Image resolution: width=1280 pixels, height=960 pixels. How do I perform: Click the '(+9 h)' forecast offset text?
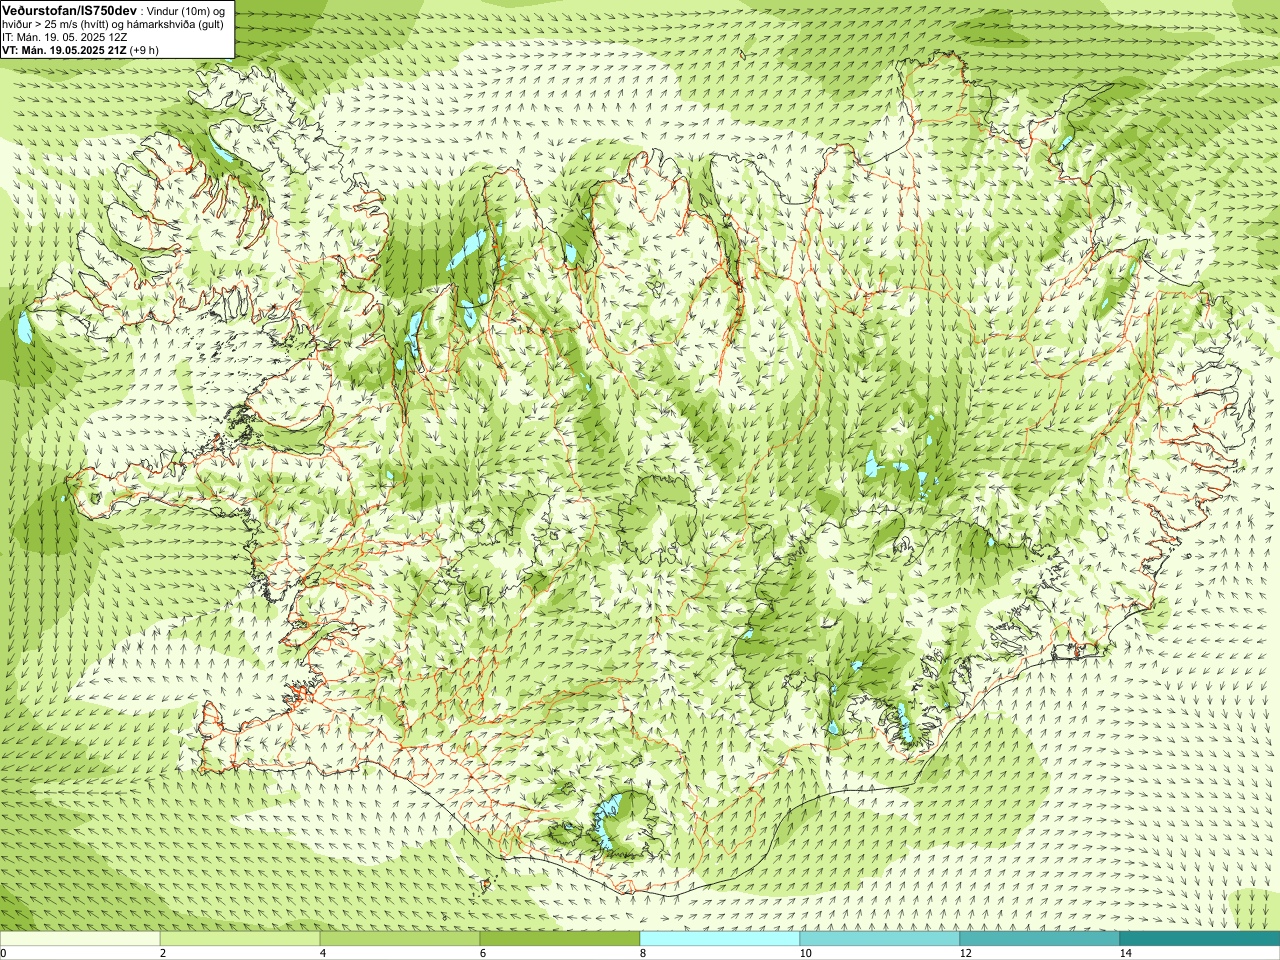pos(144,49)
